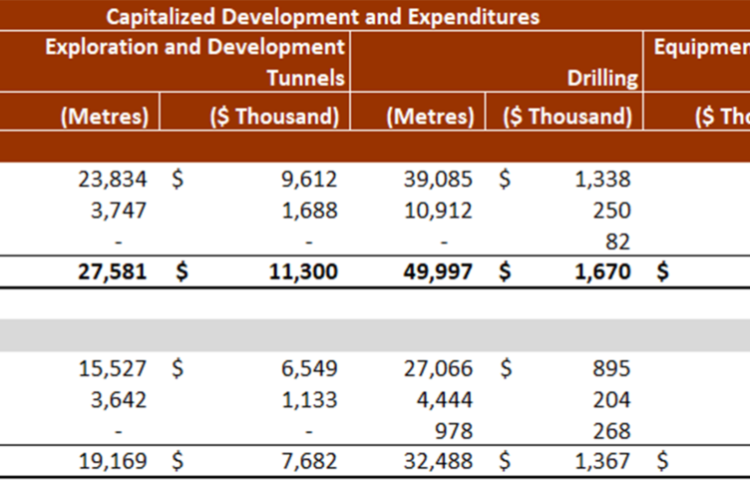Click the Drilling column header
This screenshot has width=750, height=480.
click(602, 78)
